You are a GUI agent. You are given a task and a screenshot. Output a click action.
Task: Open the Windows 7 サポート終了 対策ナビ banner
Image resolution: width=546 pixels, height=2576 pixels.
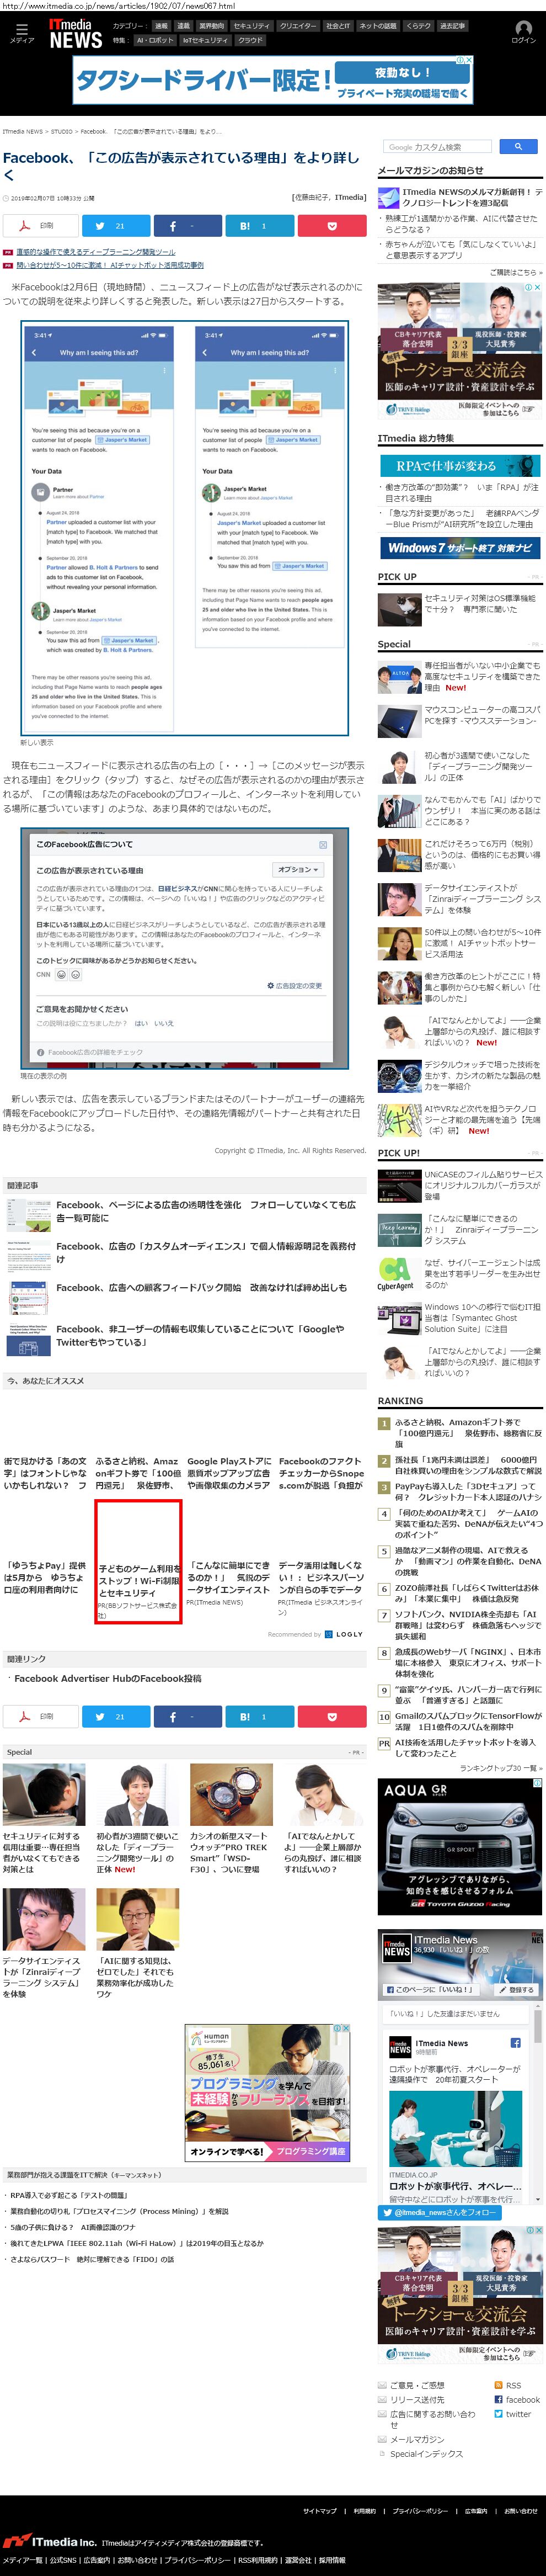tap(460, 548)
